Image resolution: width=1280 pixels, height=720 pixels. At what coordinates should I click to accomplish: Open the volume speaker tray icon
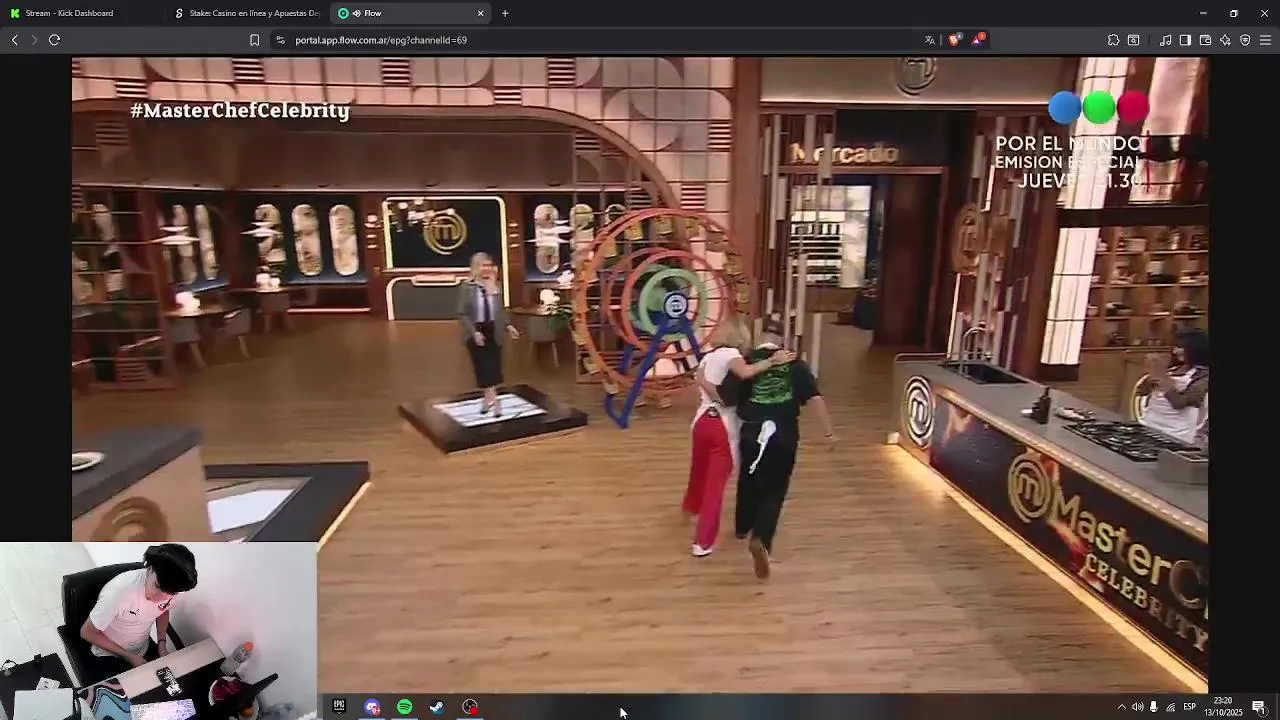click(1137, 707)
